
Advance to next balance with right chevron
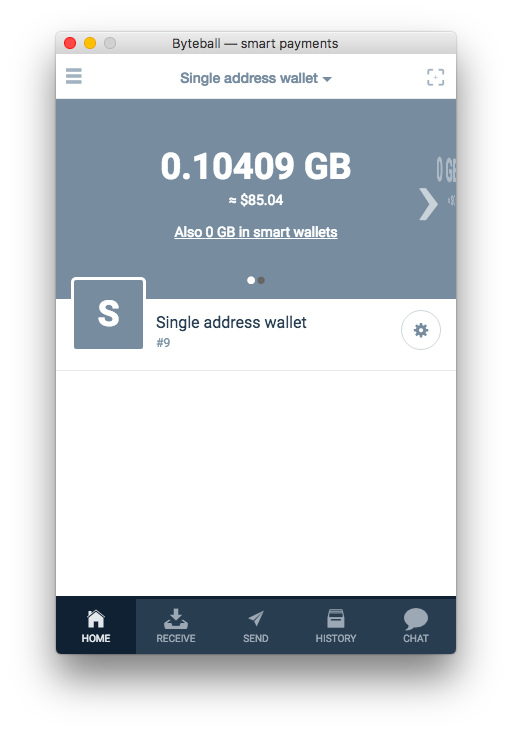[x=428, y=204]
